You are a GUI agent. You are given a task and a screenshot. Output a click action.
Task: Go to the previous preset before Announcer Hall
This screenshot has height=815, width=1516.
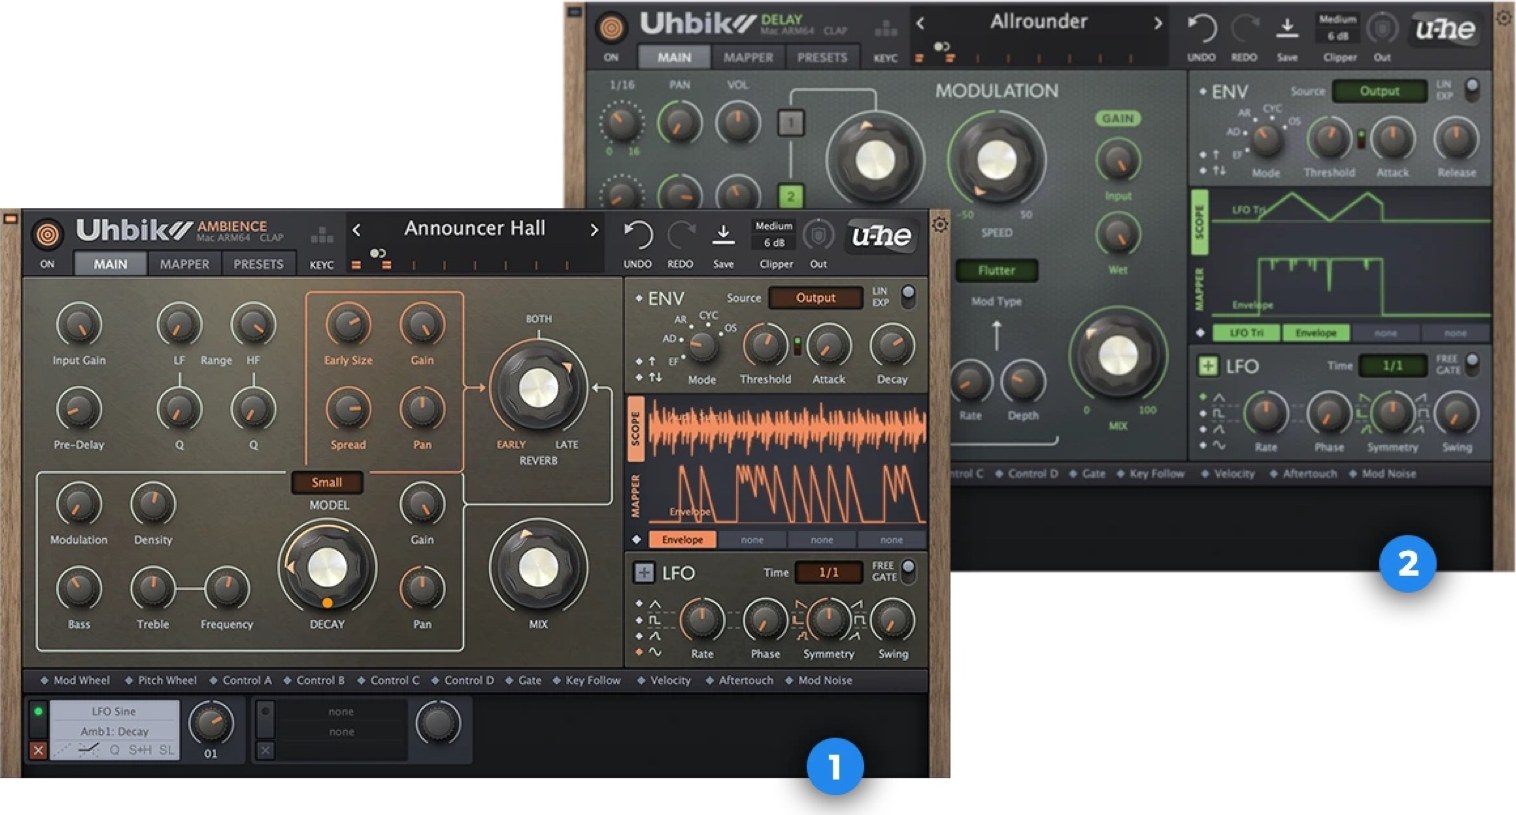tap(357, 230)
